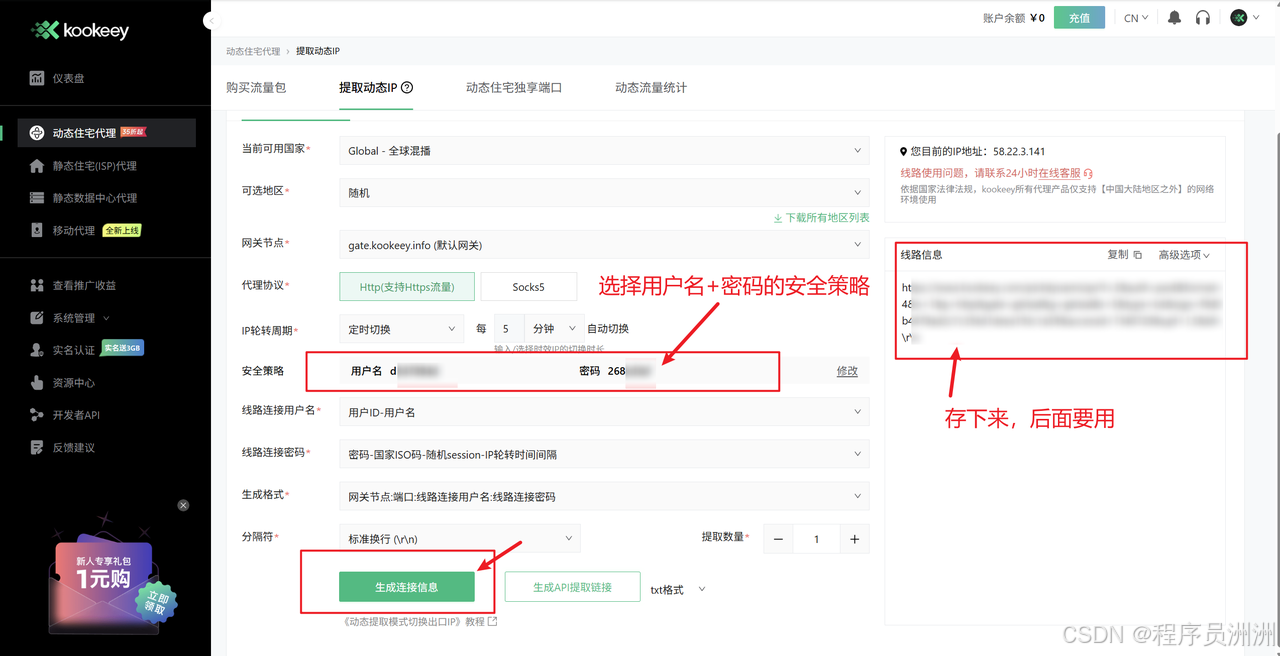1280x656 pixels.
Task: Select the Http(支持Https流量) protocol option
Action: tap(407, 287)
